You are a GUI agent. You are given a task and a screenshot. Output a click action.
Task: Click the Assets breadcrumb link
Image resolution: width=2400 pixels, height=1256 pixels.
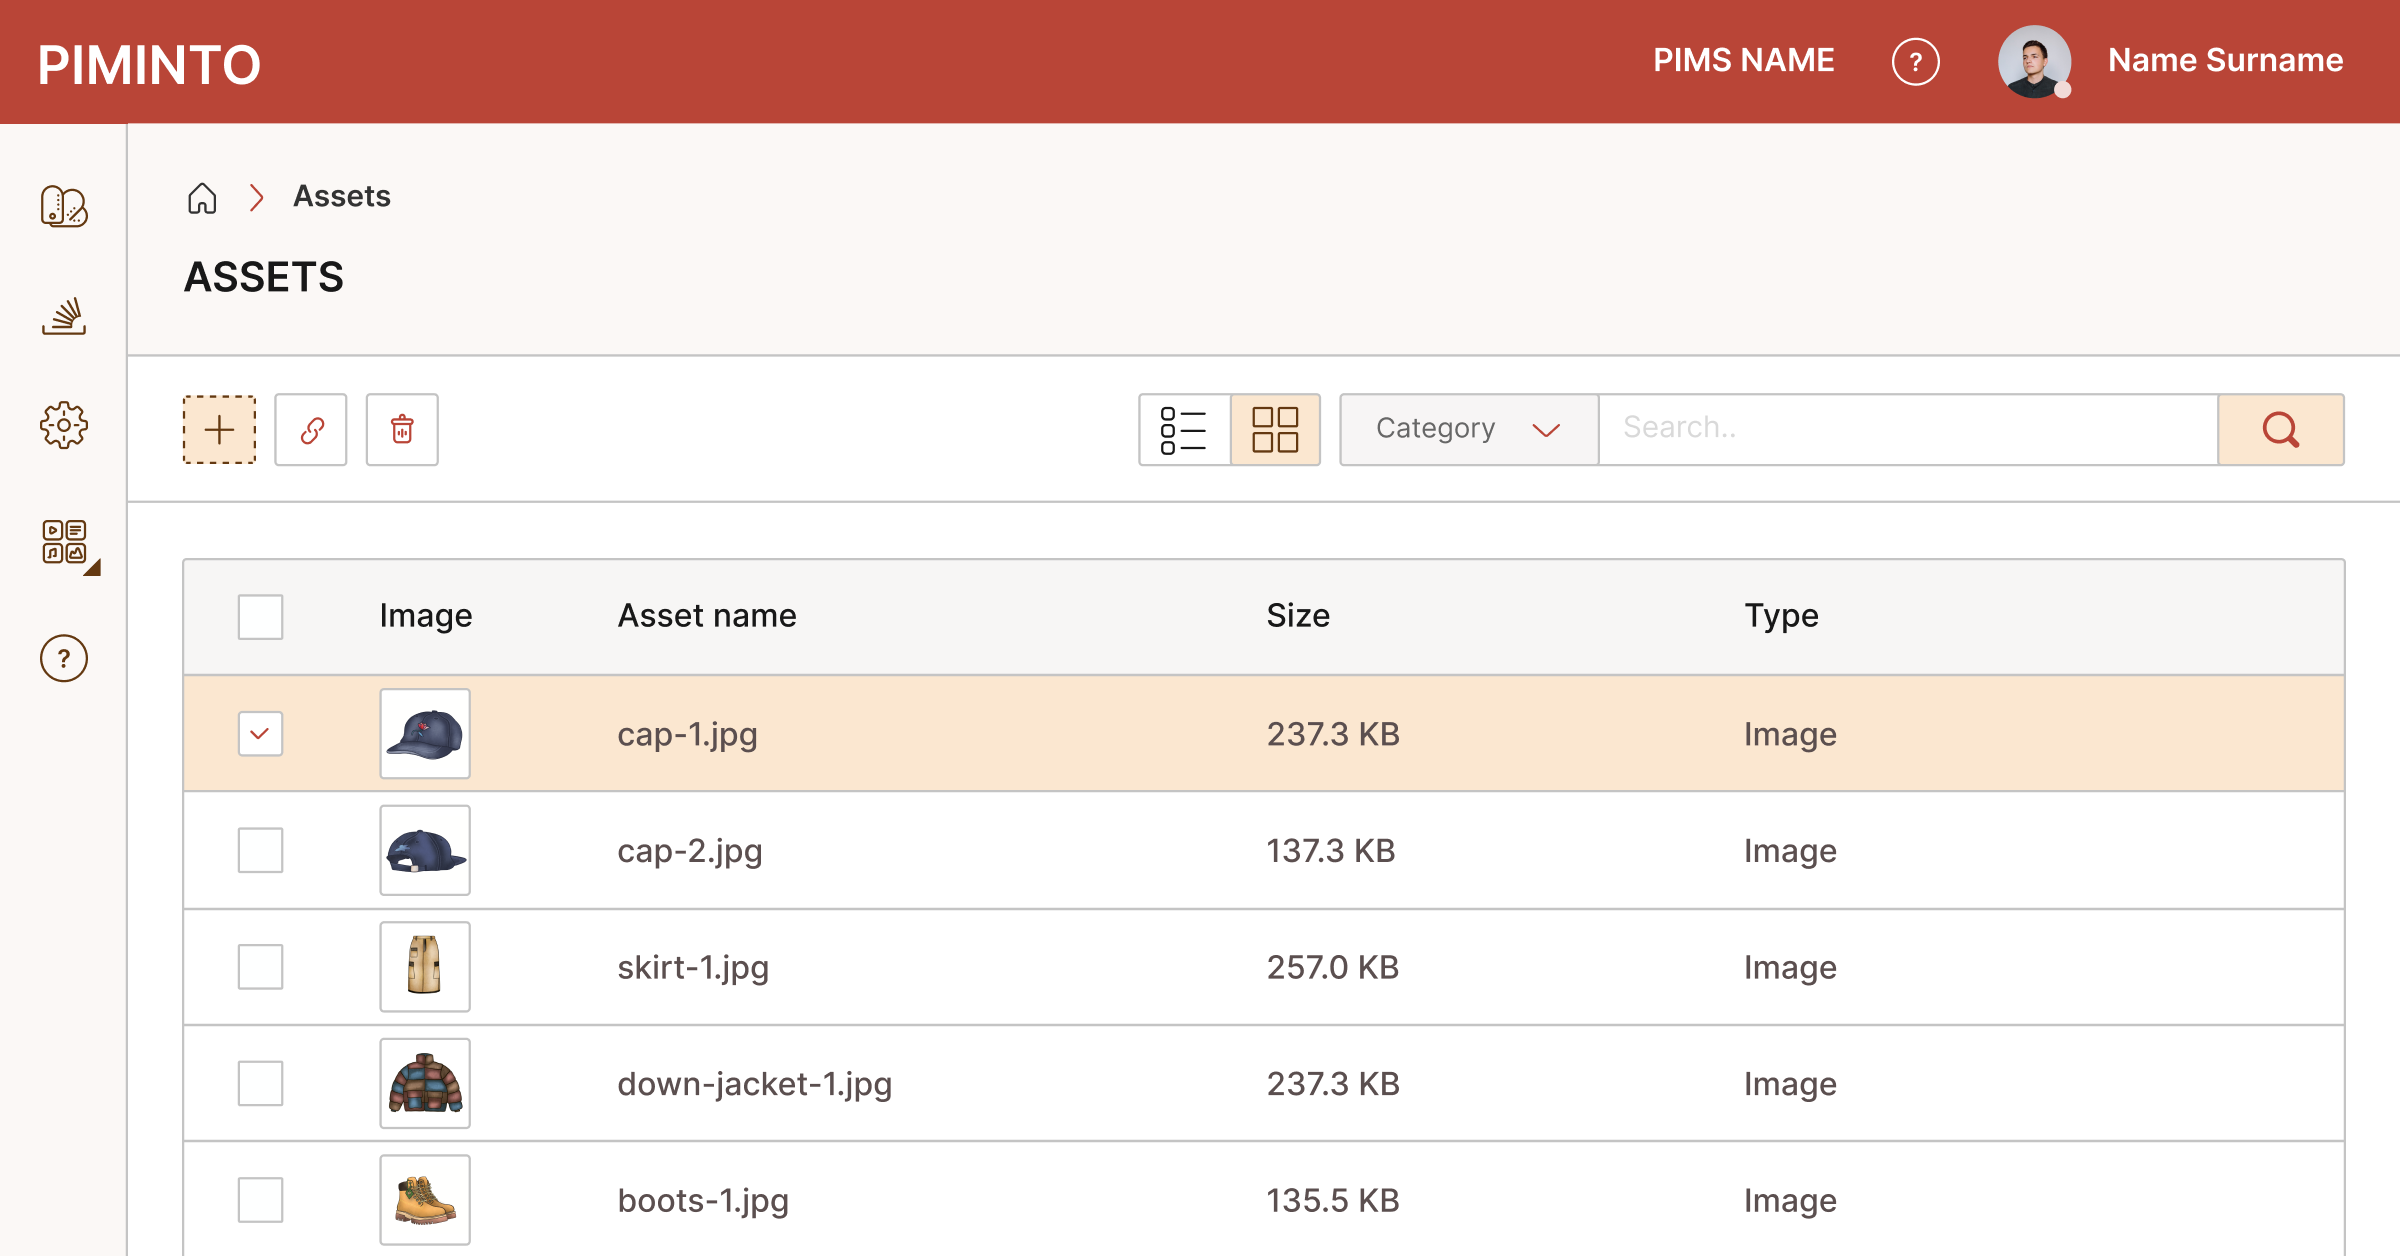pyautogui.click(x=341, y=197)
